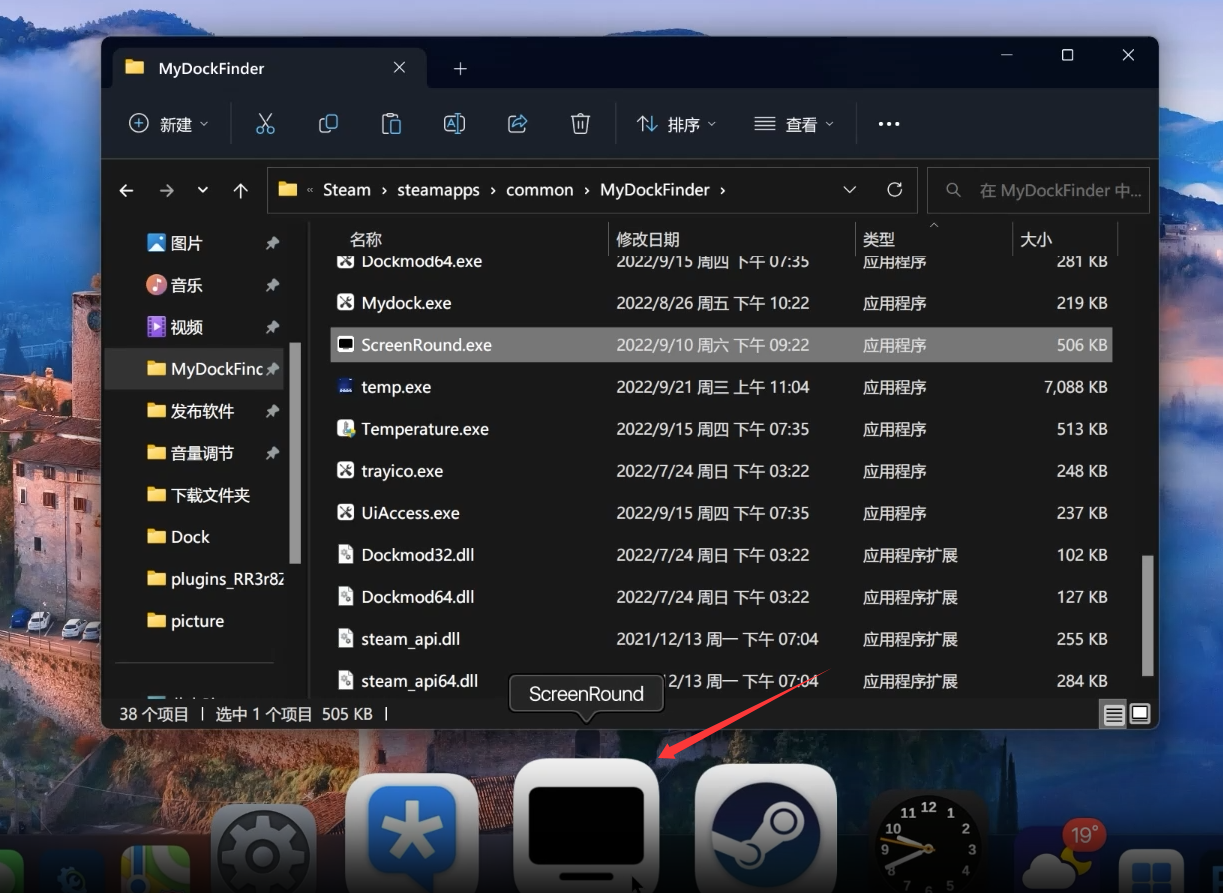Select Dockmod64.dll file
Viewport: 1223px width, 893px height.
(418, 597)
